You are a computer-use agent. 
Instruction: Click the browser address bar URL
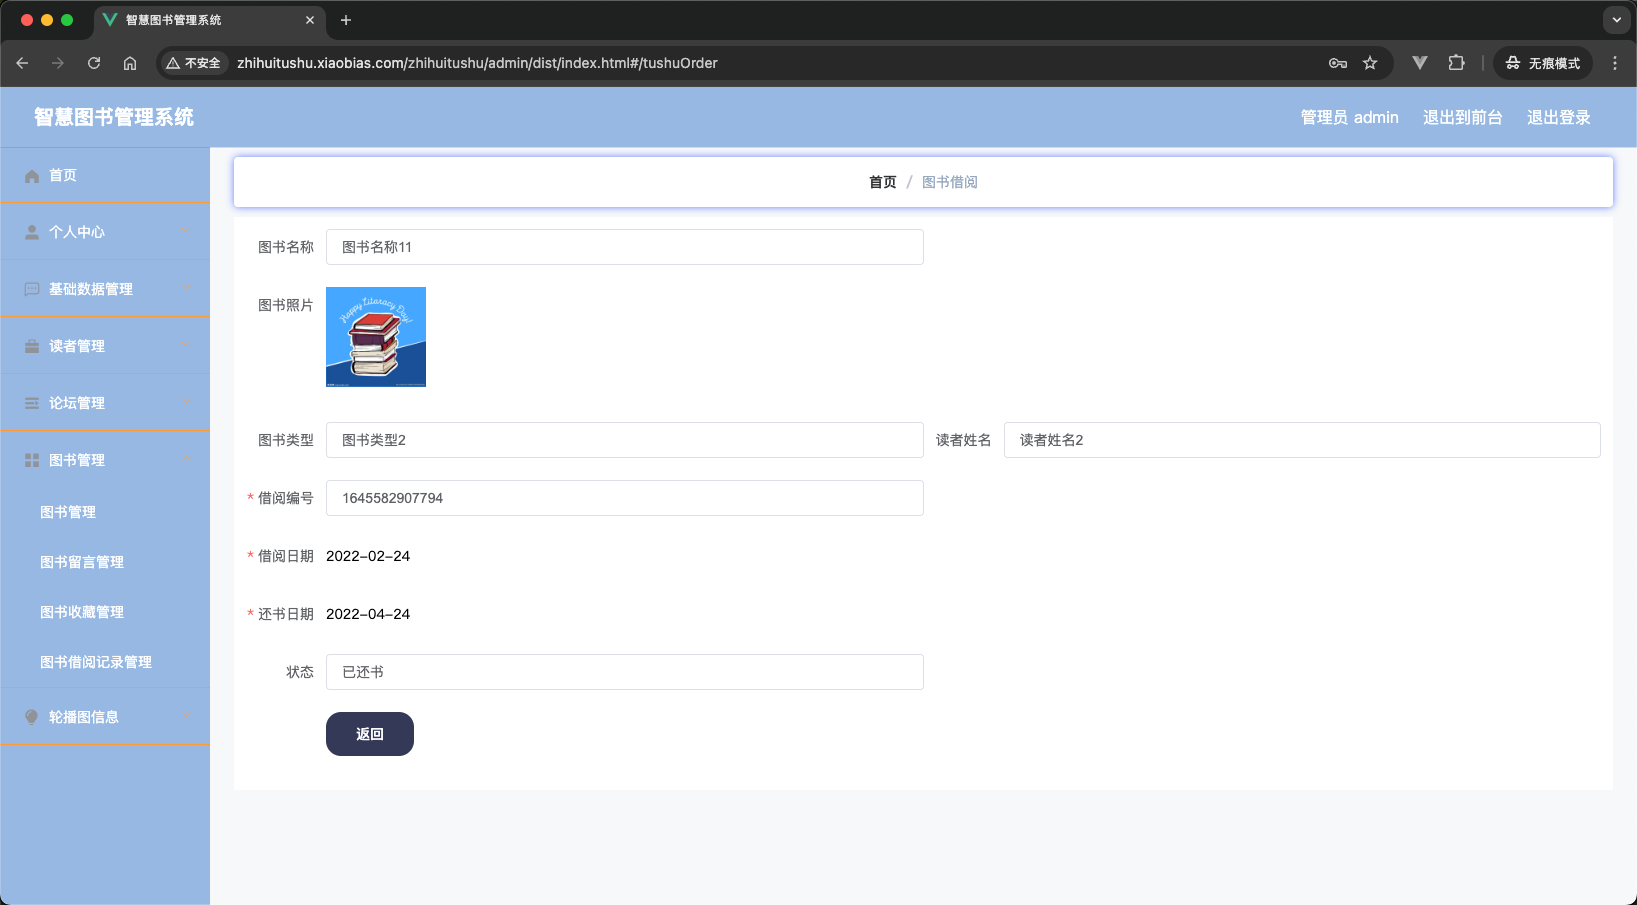click(477, 63)
